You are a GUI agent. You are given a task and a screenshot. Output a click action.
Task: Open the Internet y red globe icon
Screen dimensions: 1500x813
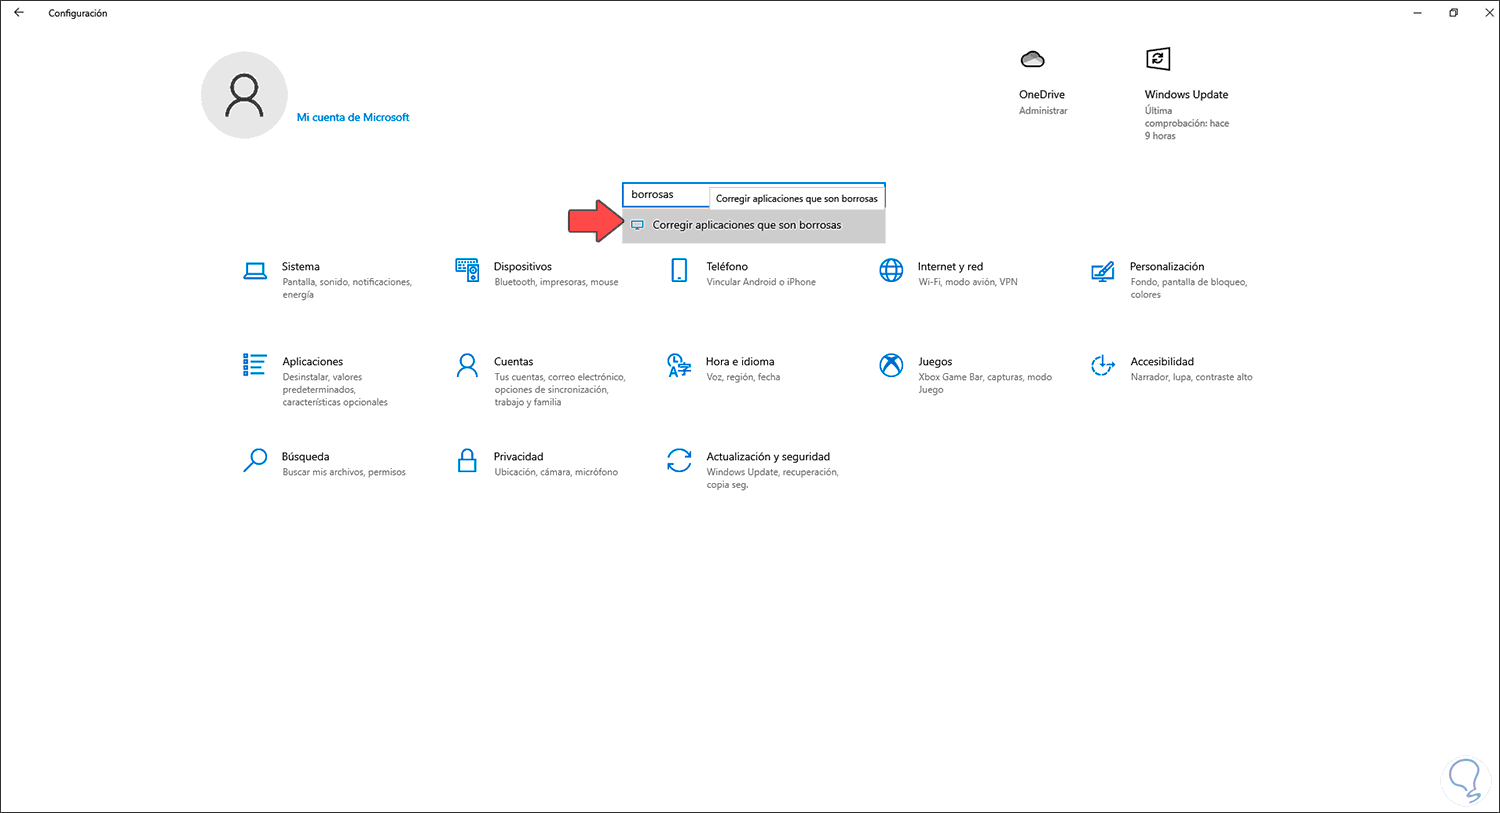[891, 270]
